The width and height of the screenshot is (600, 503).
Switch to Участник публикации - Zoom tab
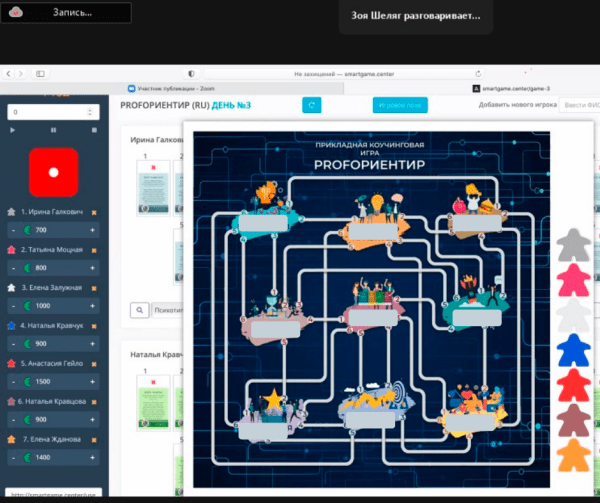coord(172,88)
